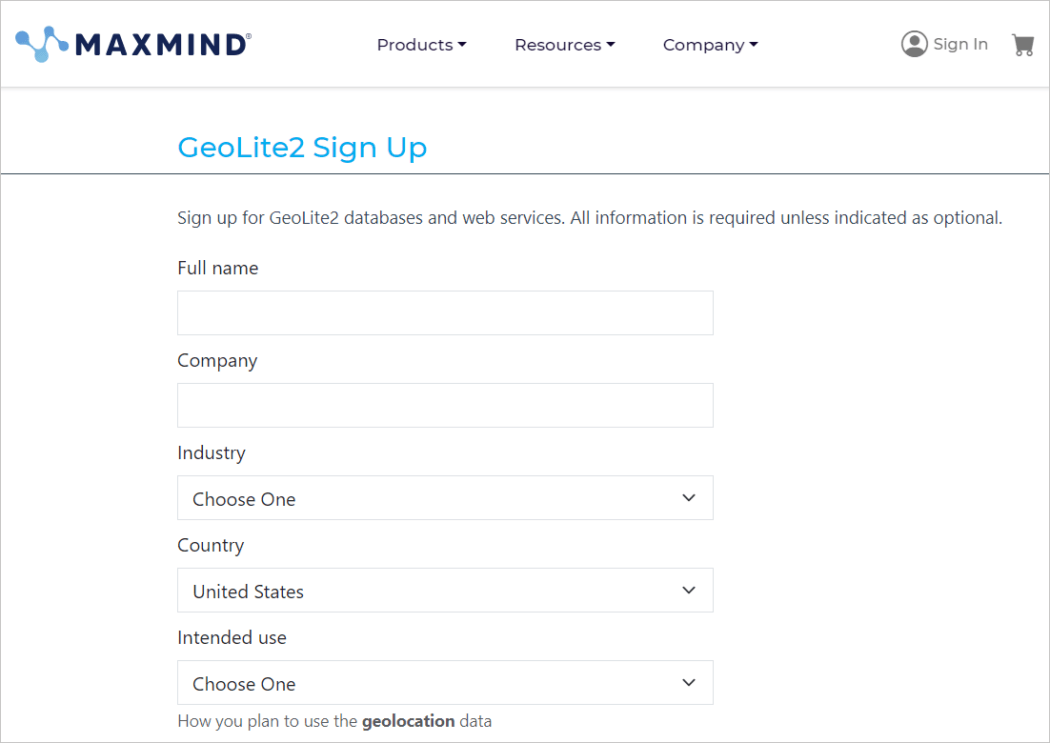Screen dimensions: 1050x743
Task: Click the Sign In avatar icon
Action: pos(913,43)
